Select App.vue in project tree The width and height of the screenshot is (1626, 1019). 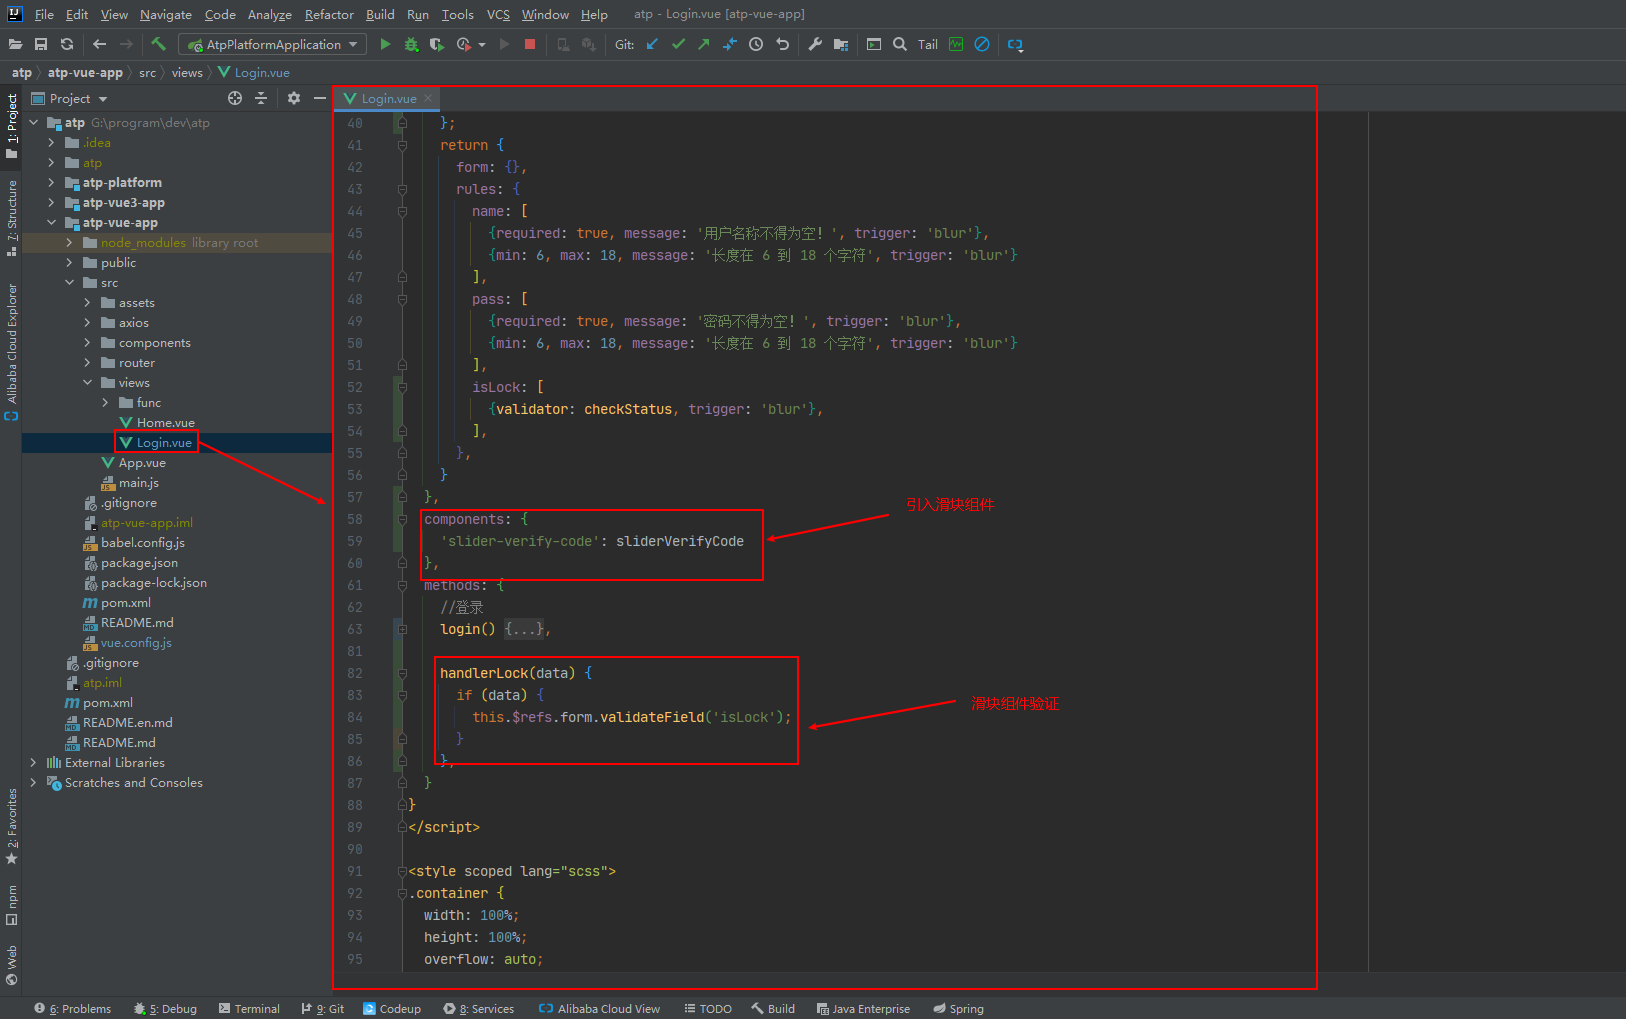(142, 463)
